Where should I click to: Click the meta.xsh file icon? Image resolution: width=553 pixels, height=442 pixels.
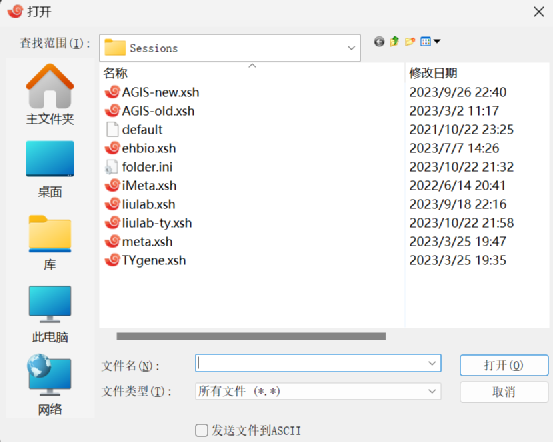113,242
